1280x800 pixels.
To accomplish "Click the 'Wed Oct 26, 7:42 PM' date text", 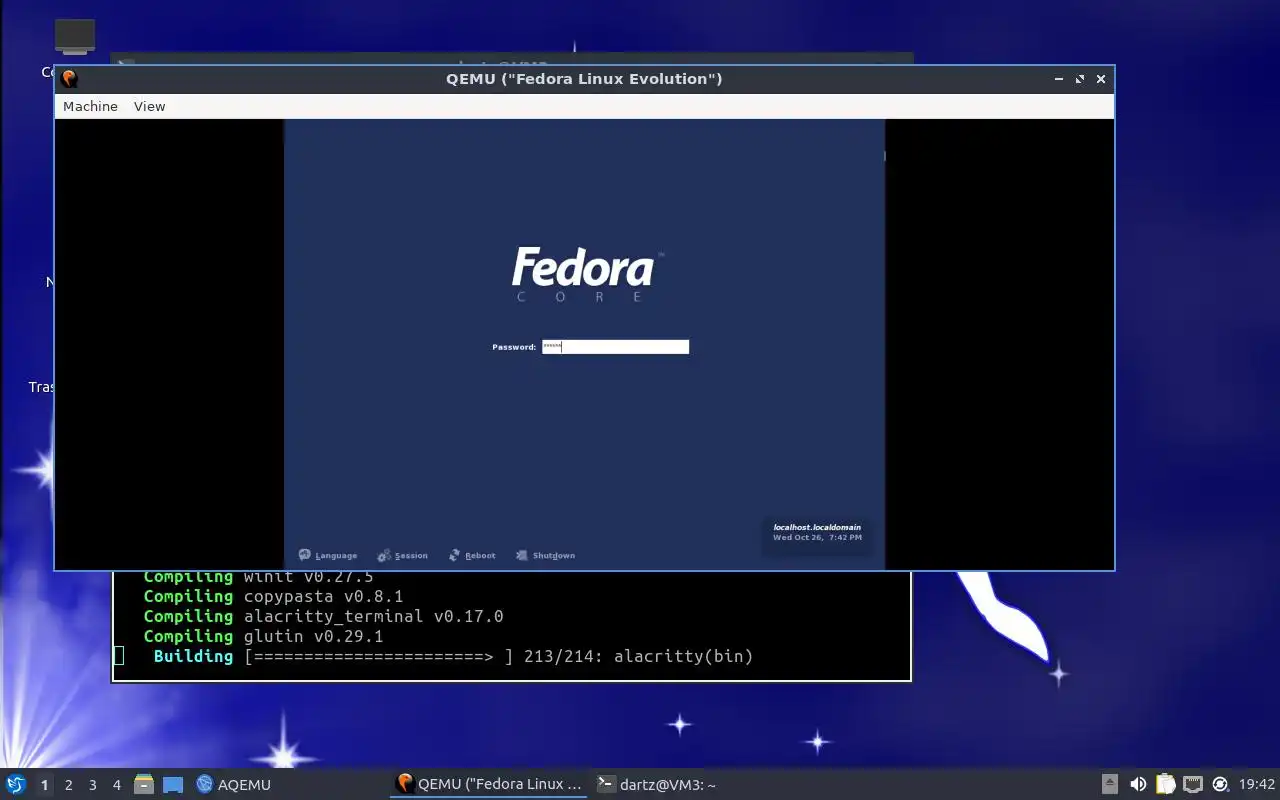I will pos(817,538).
